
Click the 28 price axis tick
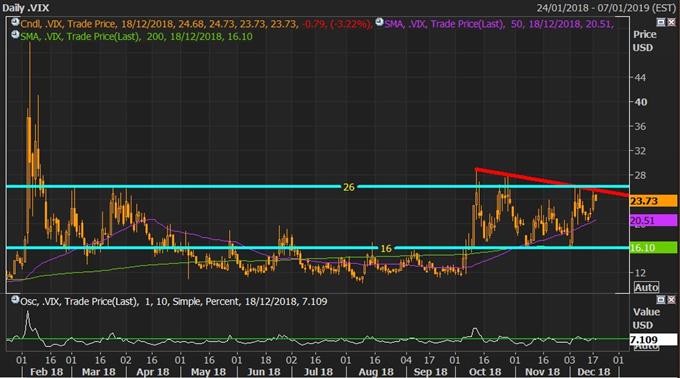coord(640,175)
